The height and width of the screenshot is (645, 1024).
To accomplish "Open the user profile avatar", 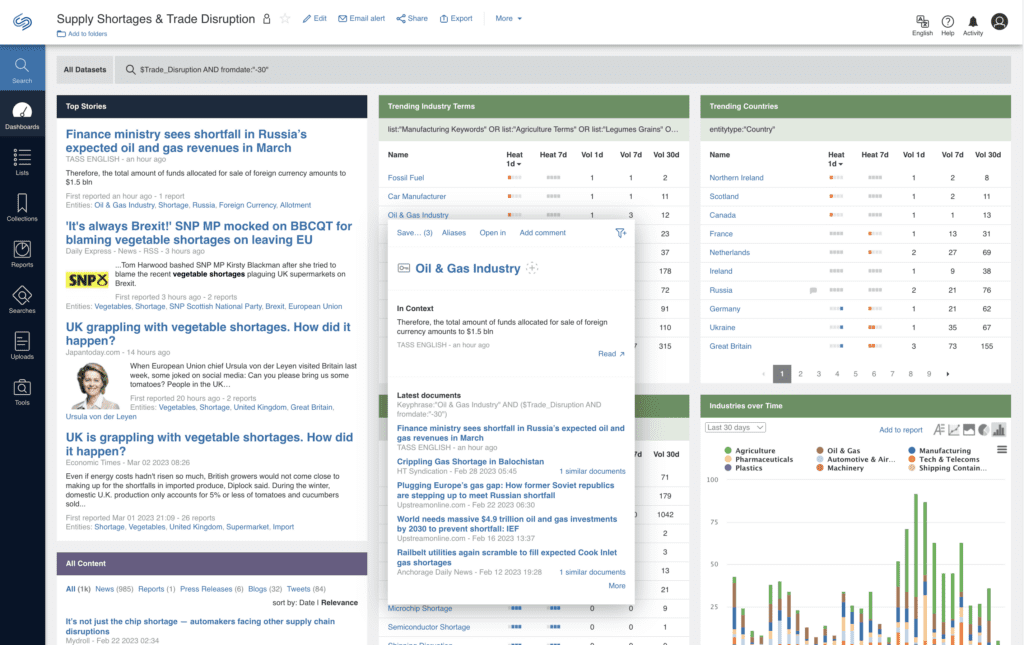I will (999, 22).
